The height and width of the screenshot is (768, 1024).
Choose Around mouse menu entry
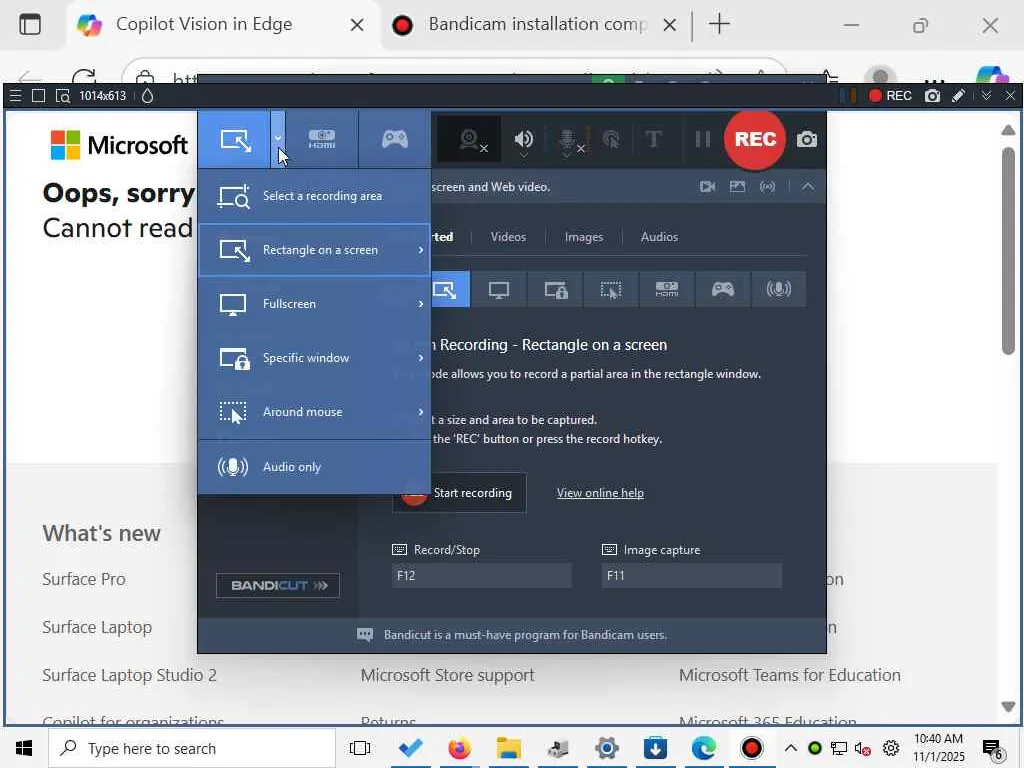314,412
